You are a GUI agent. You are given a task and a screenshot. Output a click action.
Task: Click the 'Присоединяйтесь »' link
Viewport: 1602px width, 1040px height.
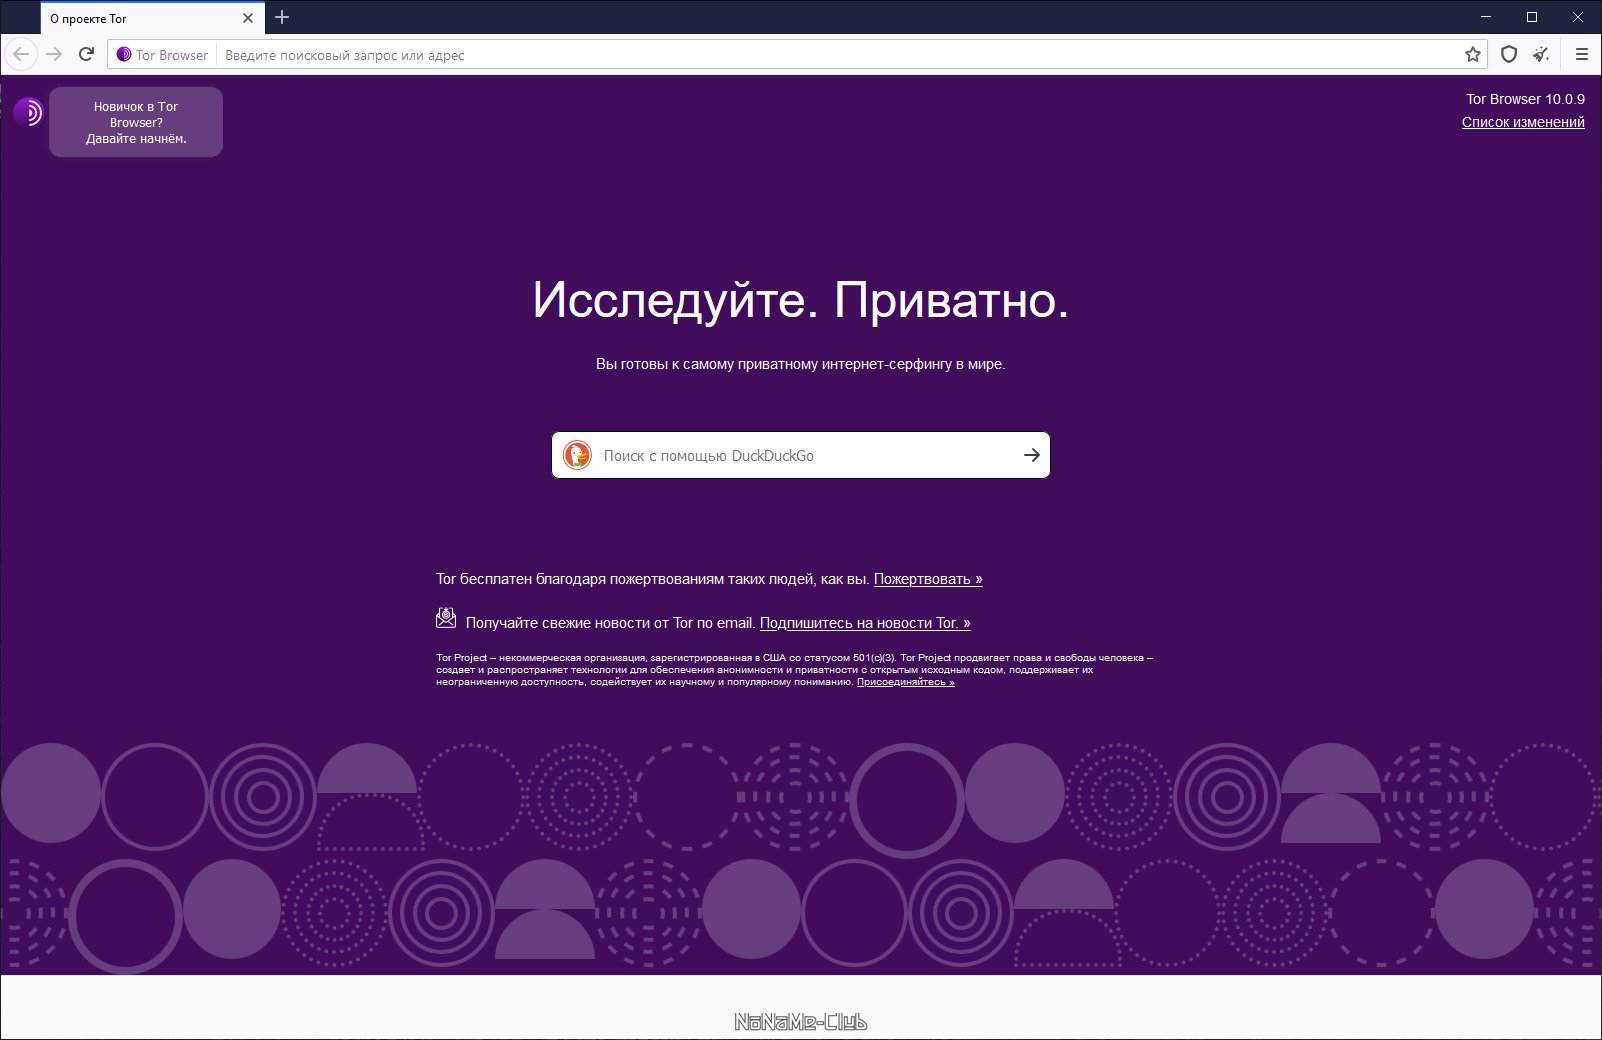(x=906, y=682)
